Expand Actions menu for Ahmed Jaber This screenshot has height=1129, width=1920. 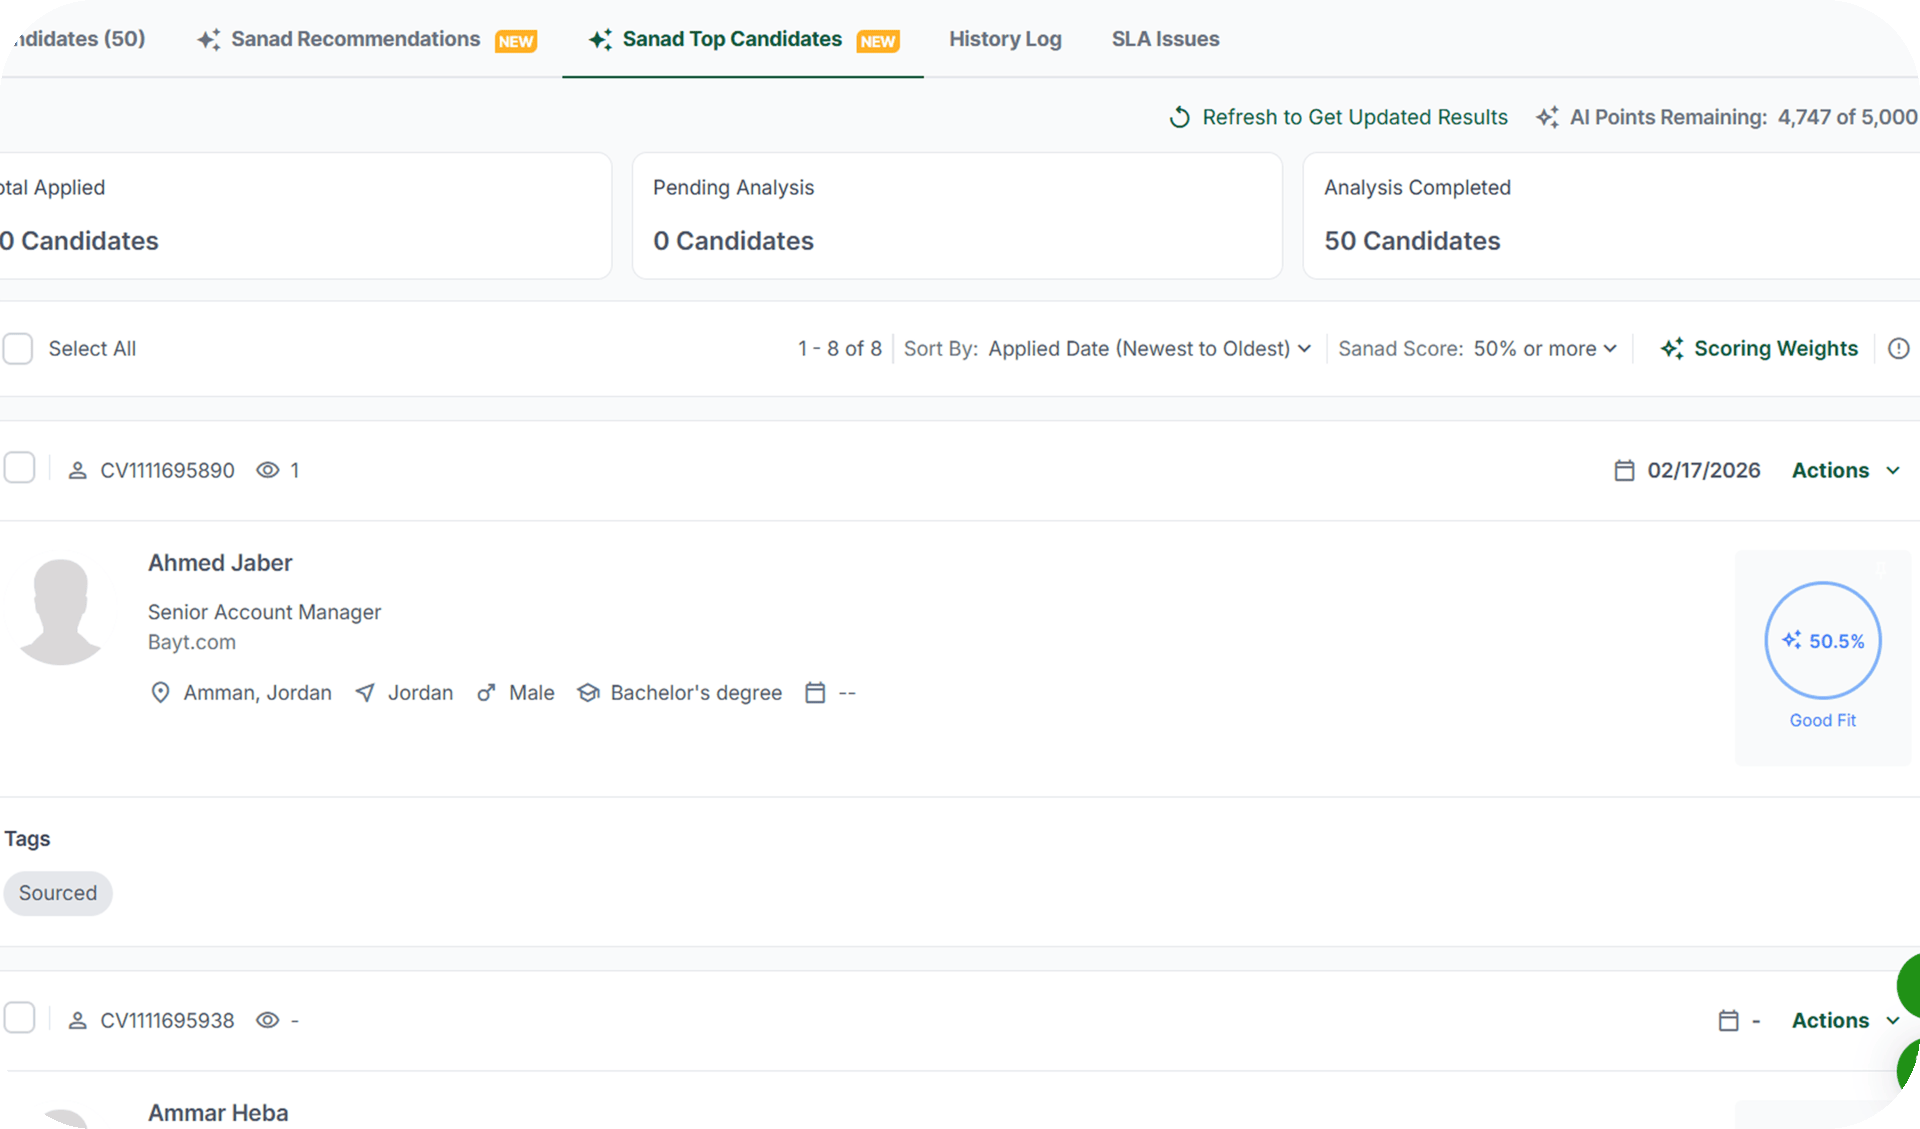pyautogui.click(x=1845, y=470)
